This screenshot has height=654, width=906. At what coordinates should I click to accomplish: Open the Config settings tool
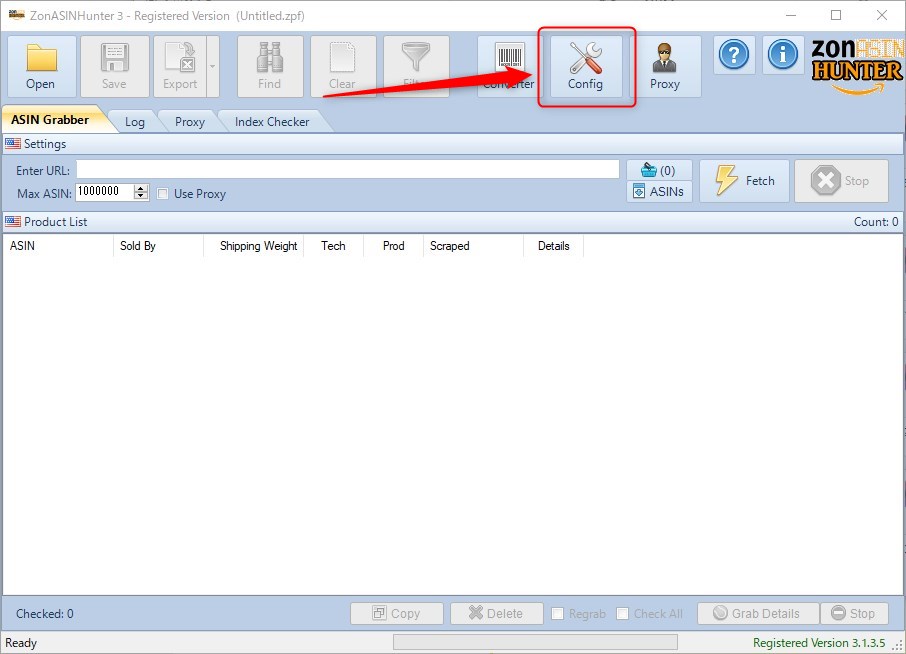tap(586, 66)
